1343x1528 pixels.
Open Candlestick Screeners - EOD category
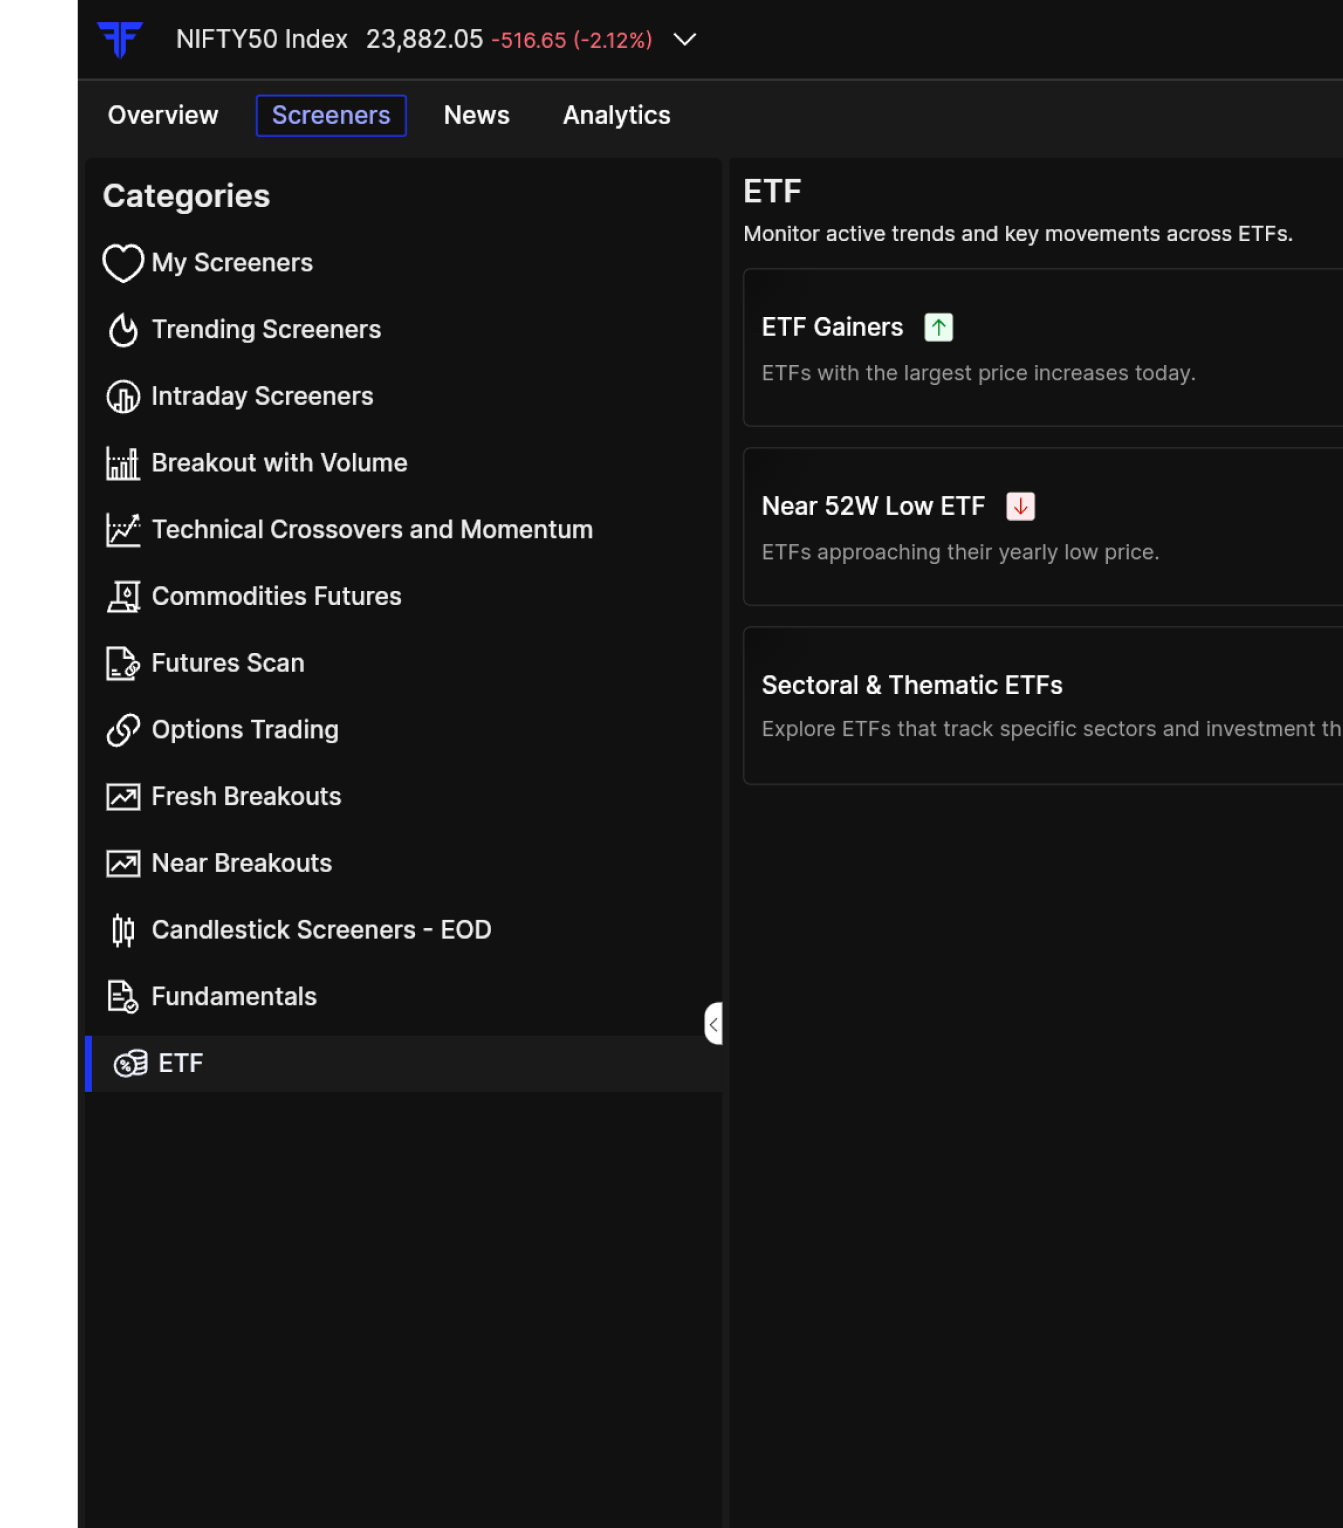[321, 930]
